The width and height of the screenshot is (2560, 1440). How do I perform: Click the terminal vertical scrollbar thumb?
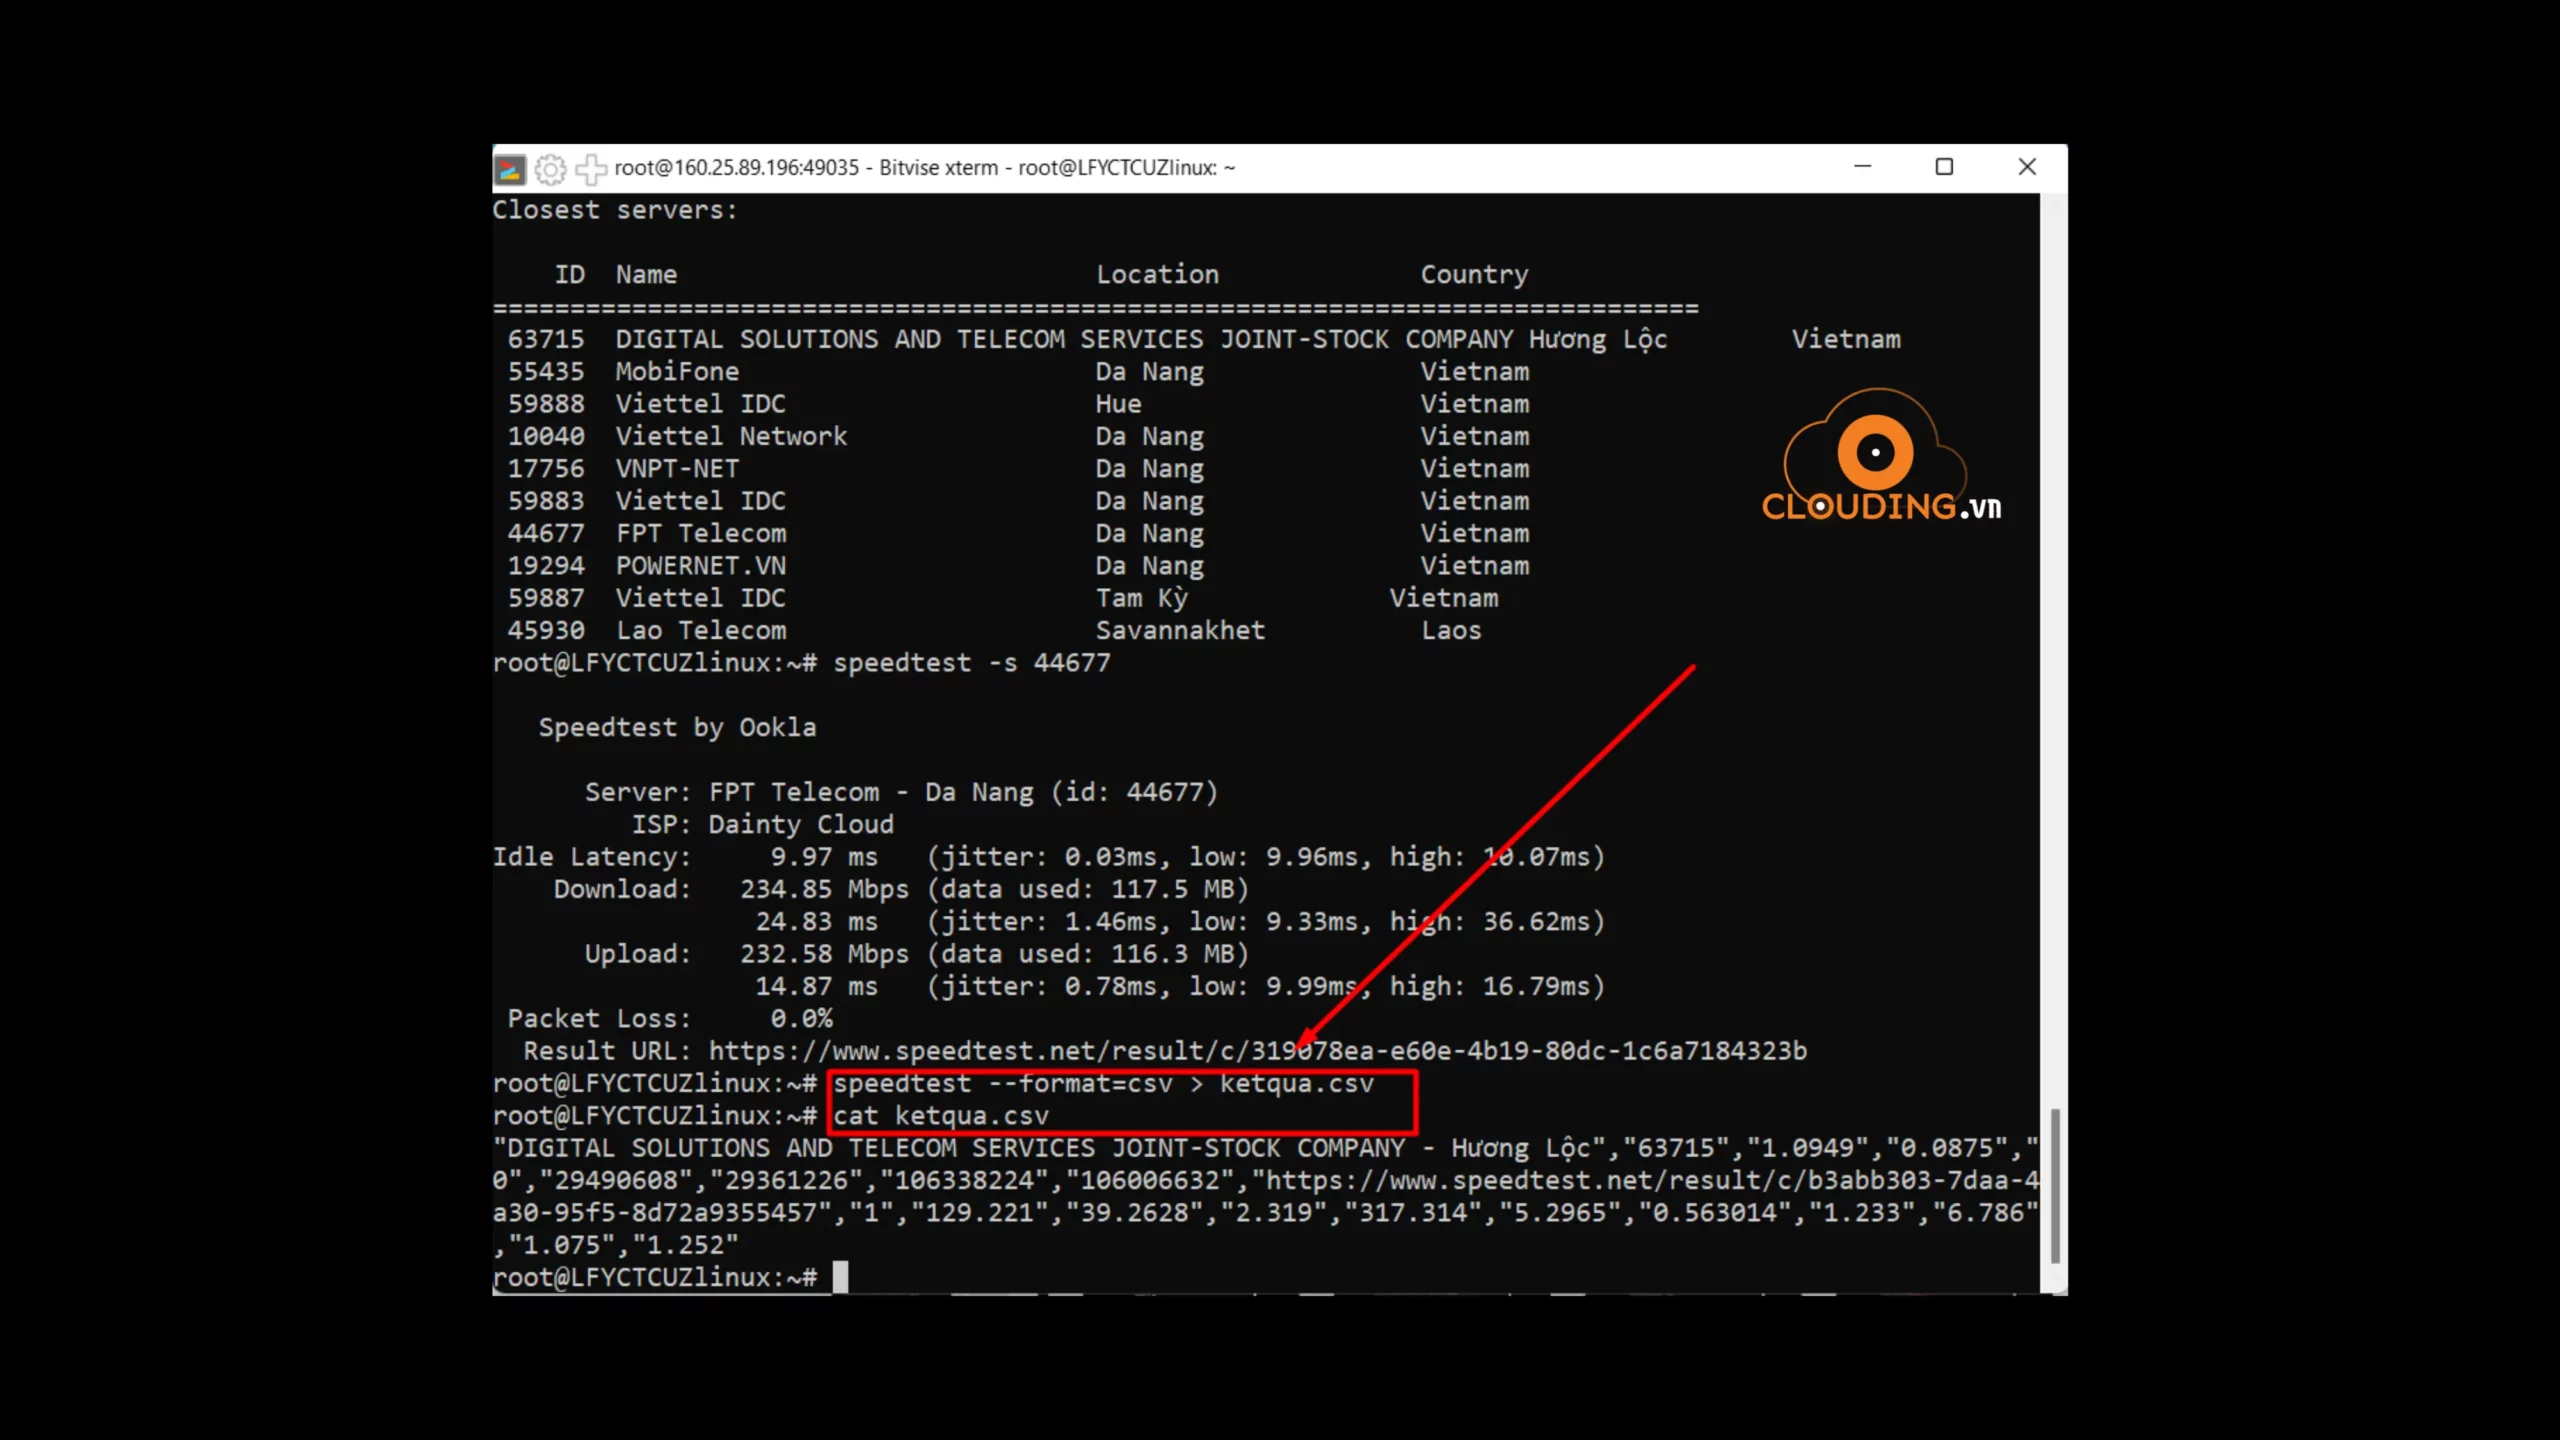2054,1186
